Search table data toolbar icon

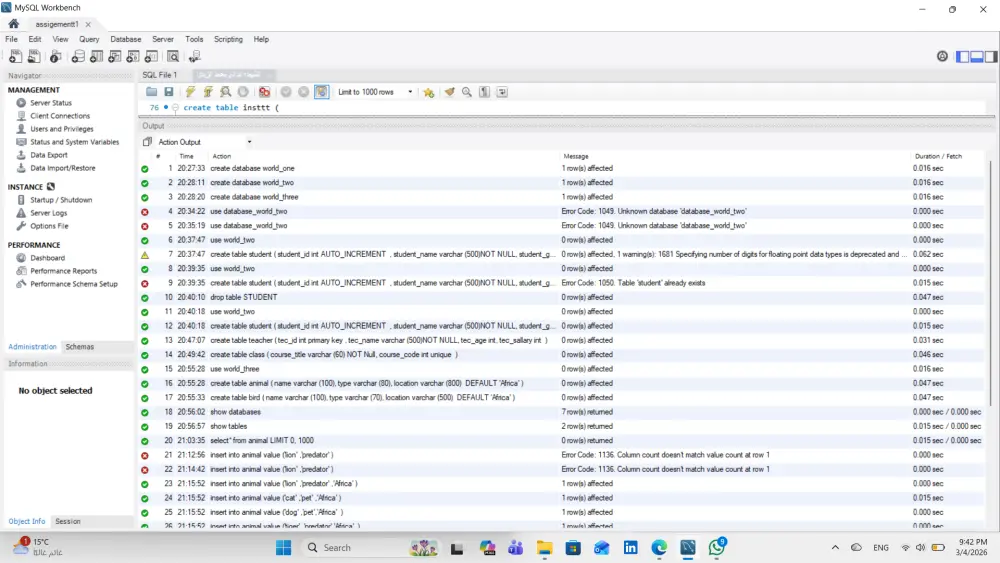[173, 57]
